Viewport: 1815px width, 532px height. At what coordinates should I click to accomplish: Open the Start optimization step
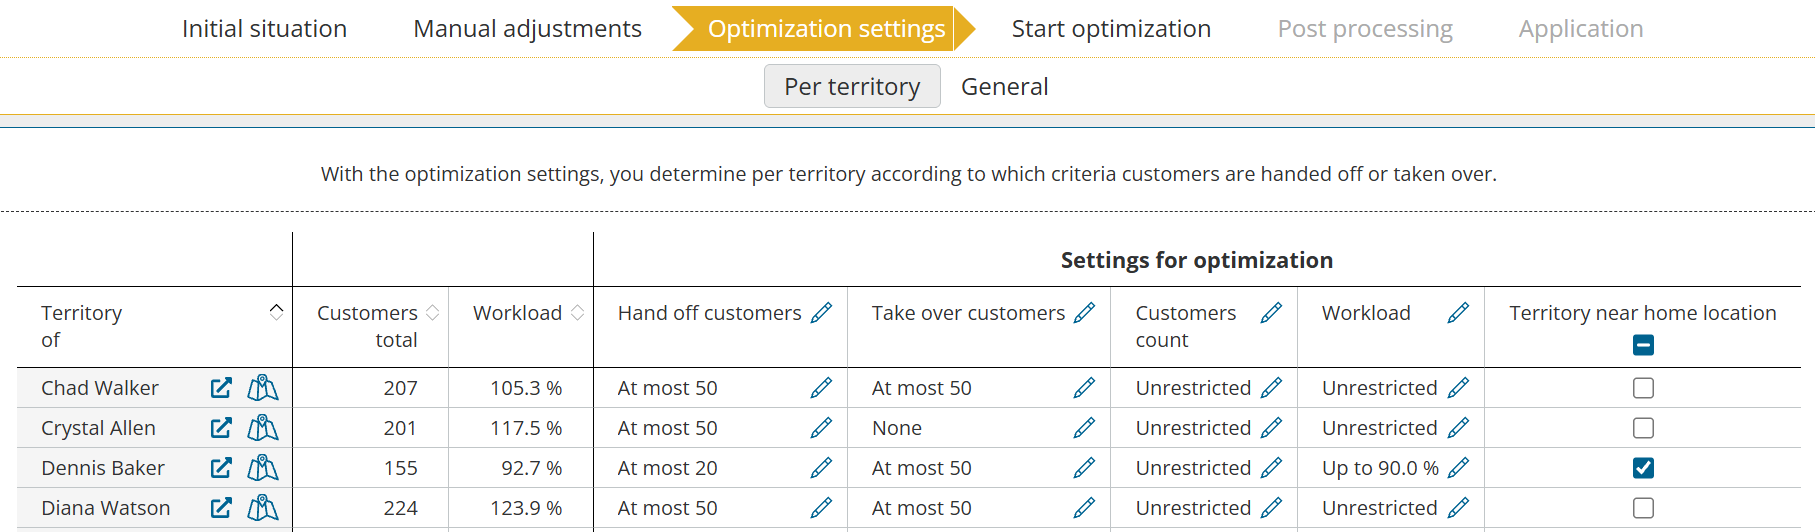point(1111,29)
